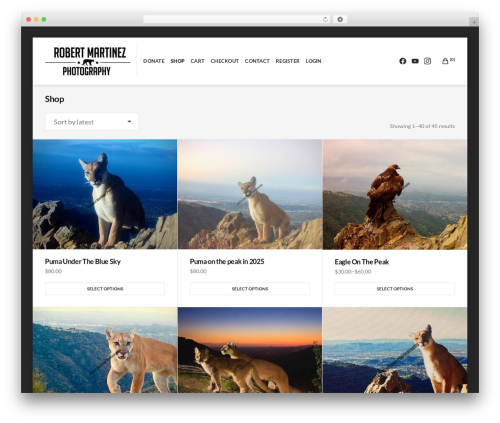This screenshot has height=423, width=500.
Task: Click the price under Puma on the peak in 2025
Action: point(198,271)
